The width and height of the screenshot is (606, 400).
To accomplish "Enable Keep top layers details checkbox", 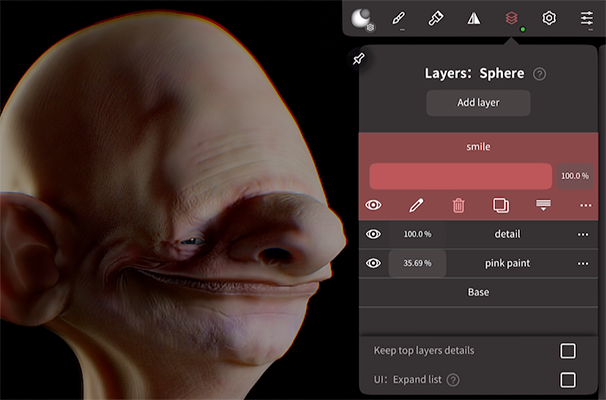I will tap(567, 350).
